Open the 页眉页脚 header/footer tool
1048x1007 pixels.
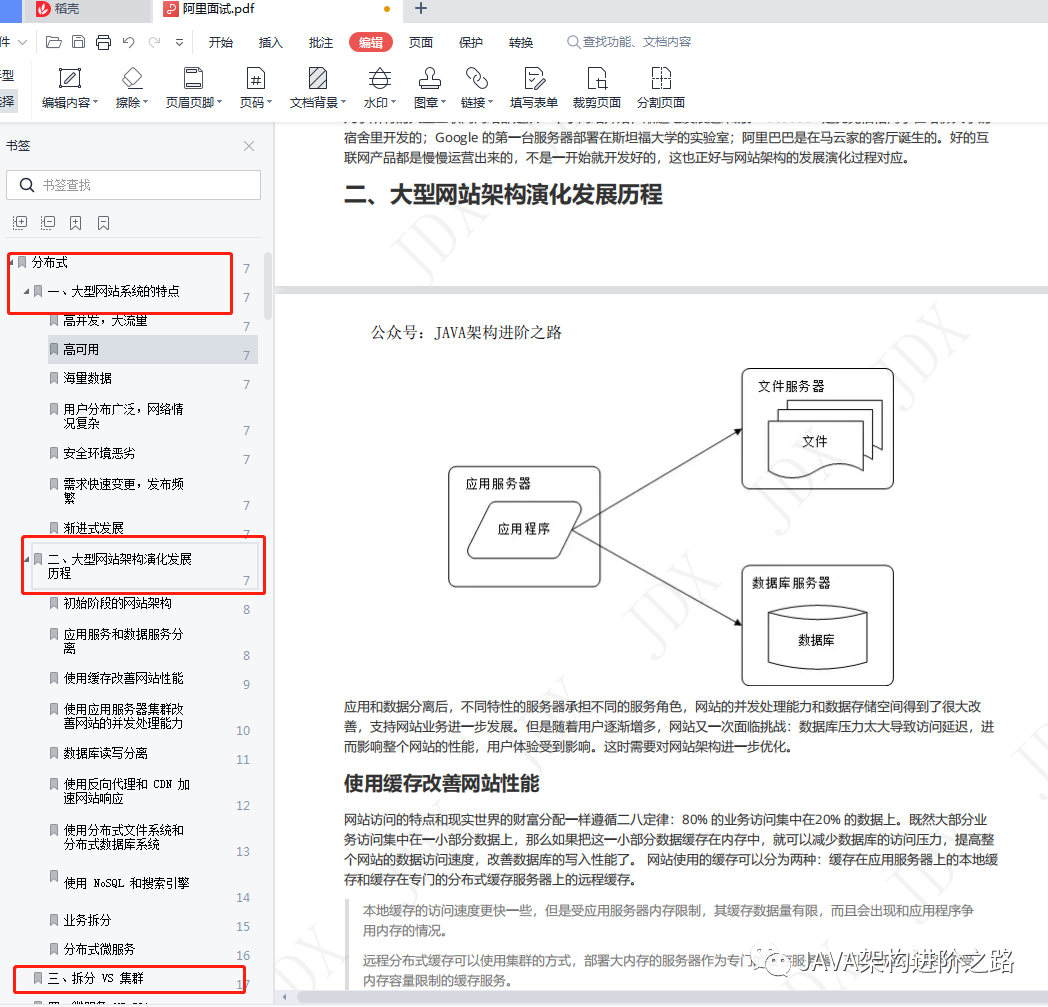click(x=192, y=87)
